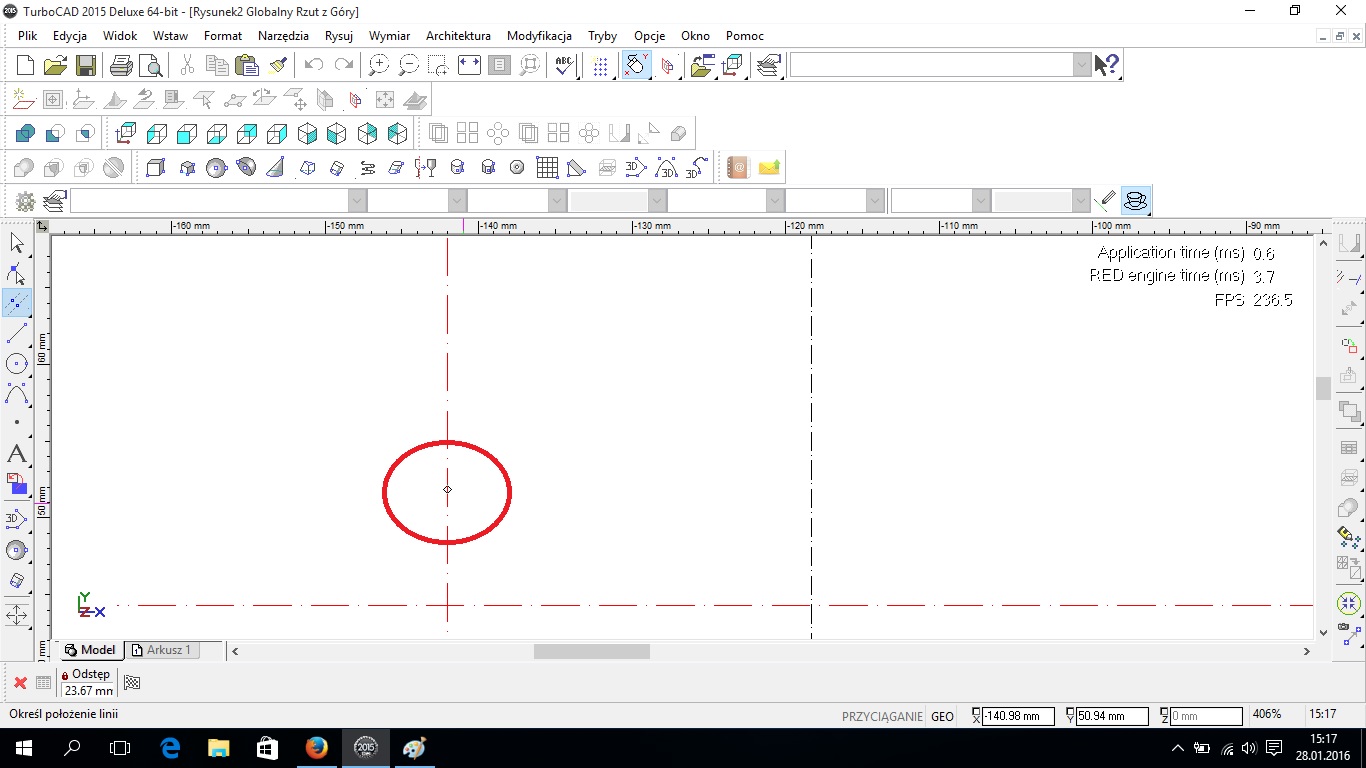Viewport: 1366px width, 768px height.
Task: Cancel the command with the red X
Action: (20, 683)
